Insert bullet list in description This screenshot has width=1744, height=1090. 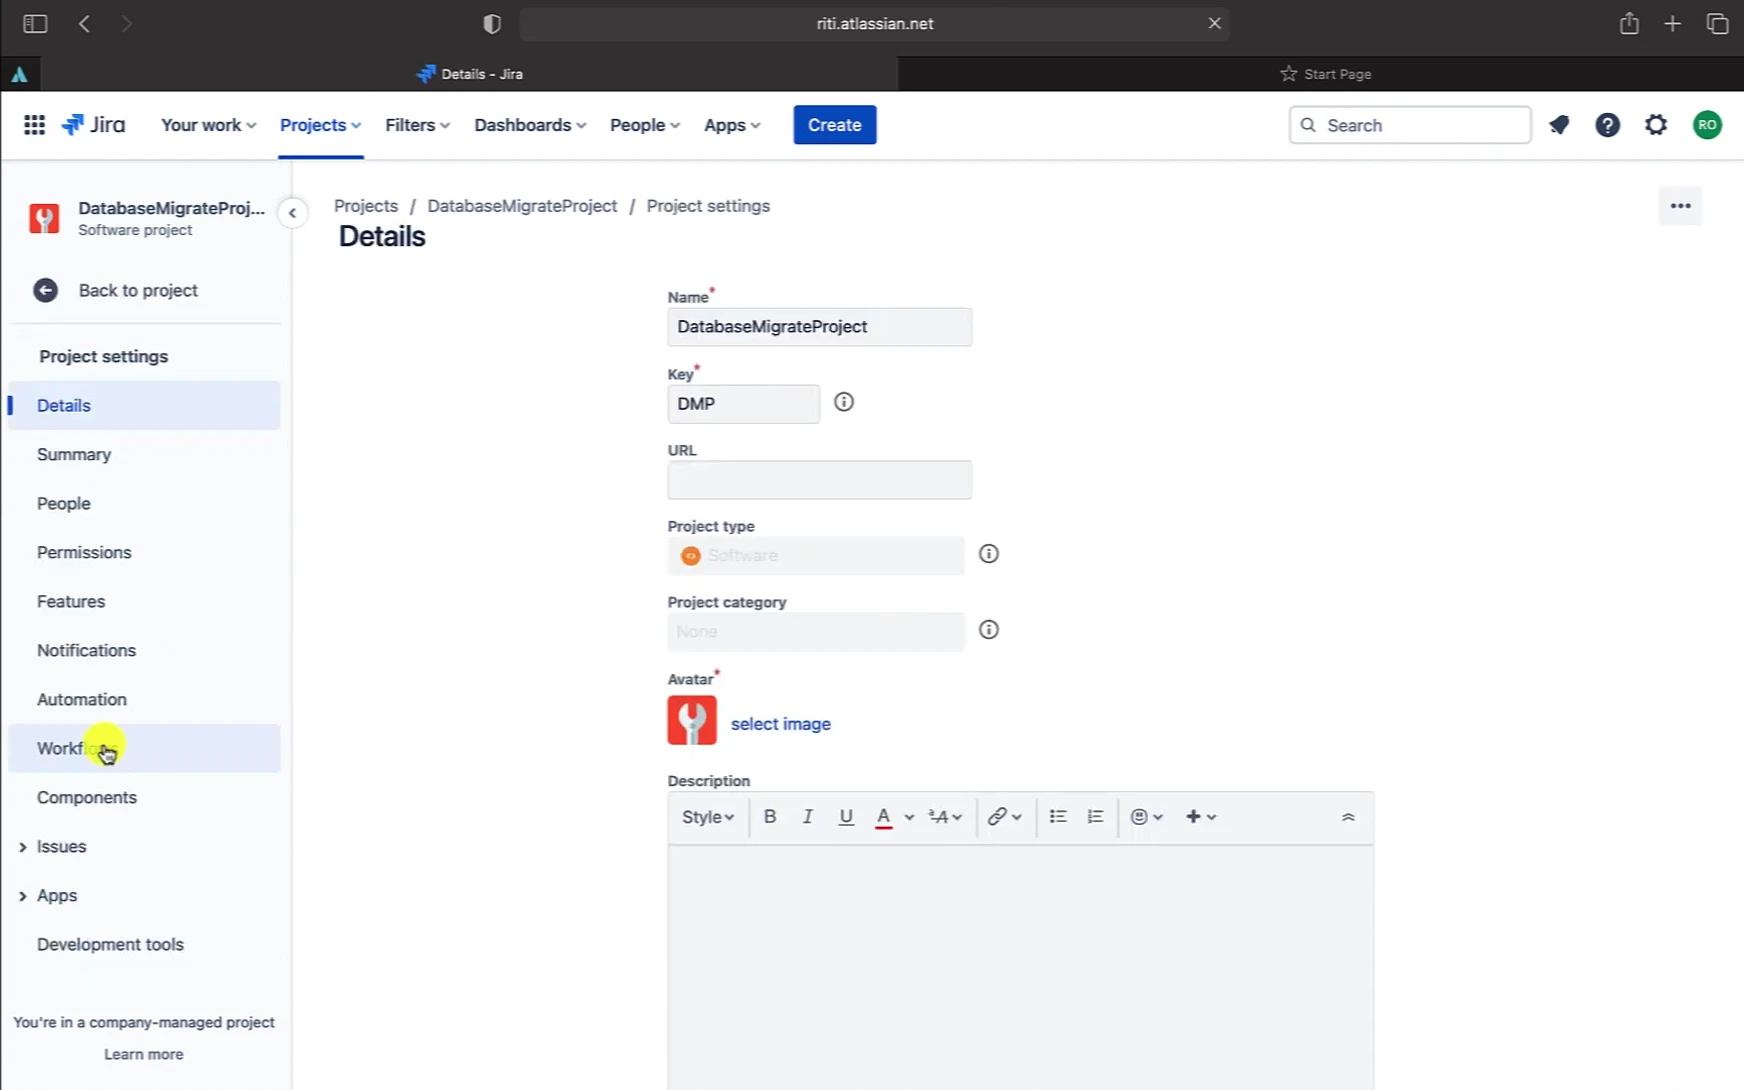click(1058, 817)
